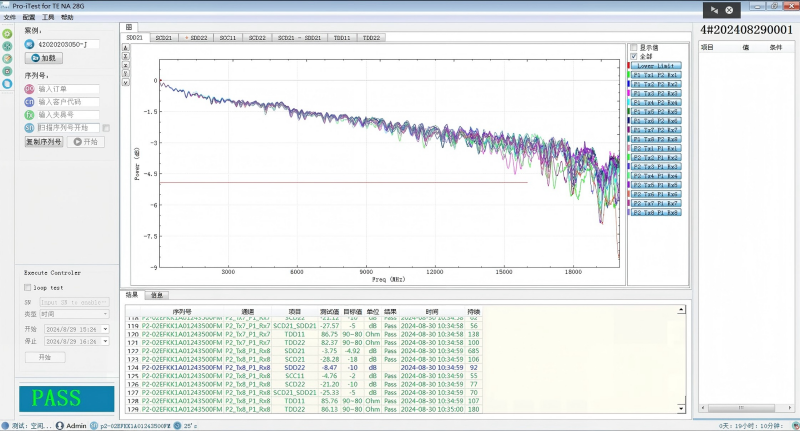Click the pink order icon beside 输入订单

(29, 89)
